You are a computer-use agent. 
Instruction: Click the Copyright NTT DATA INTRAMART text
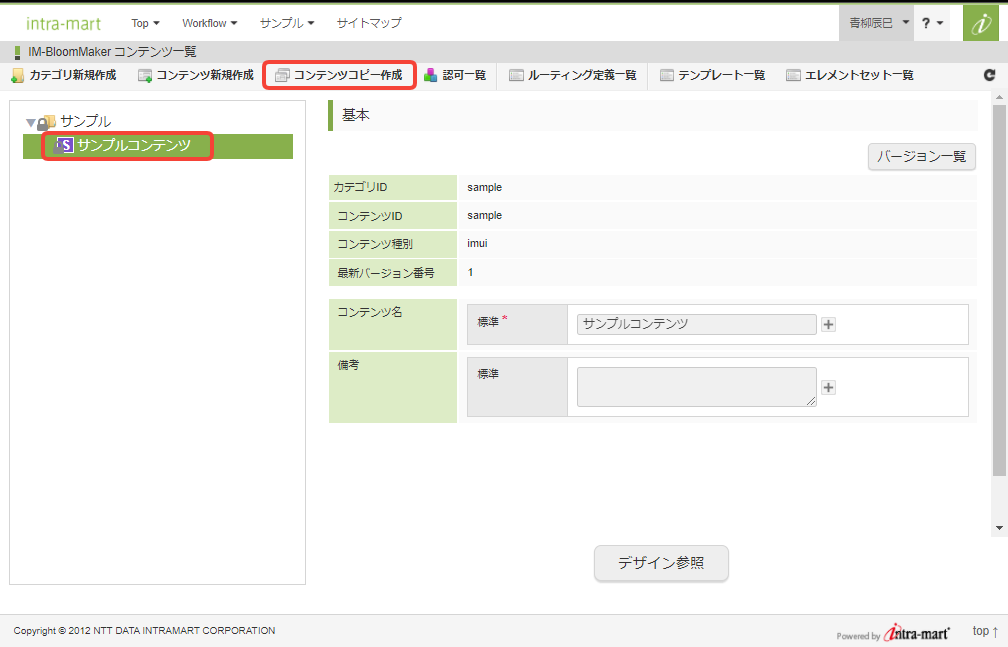pos(145,631)
